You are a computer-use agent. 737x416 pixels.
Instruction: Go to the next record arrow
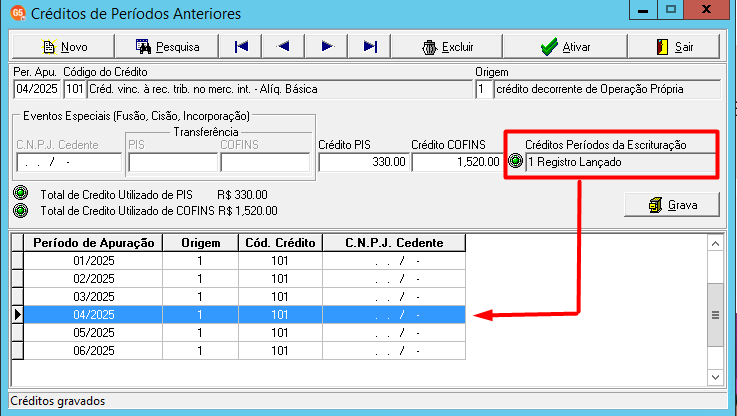pyautogui.click(x=327, y=47)
